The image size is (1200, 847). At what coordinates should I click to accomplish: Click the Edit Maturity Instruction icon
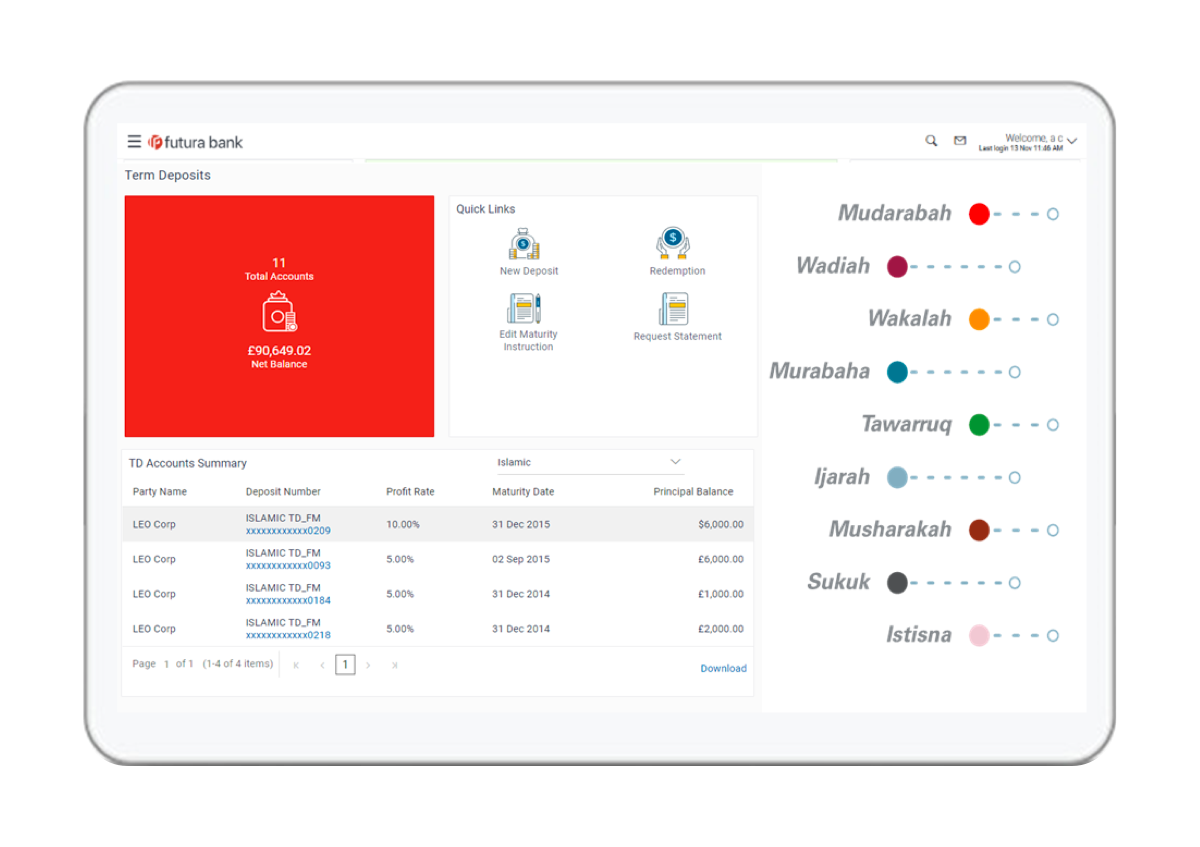[x=524, y=308]
